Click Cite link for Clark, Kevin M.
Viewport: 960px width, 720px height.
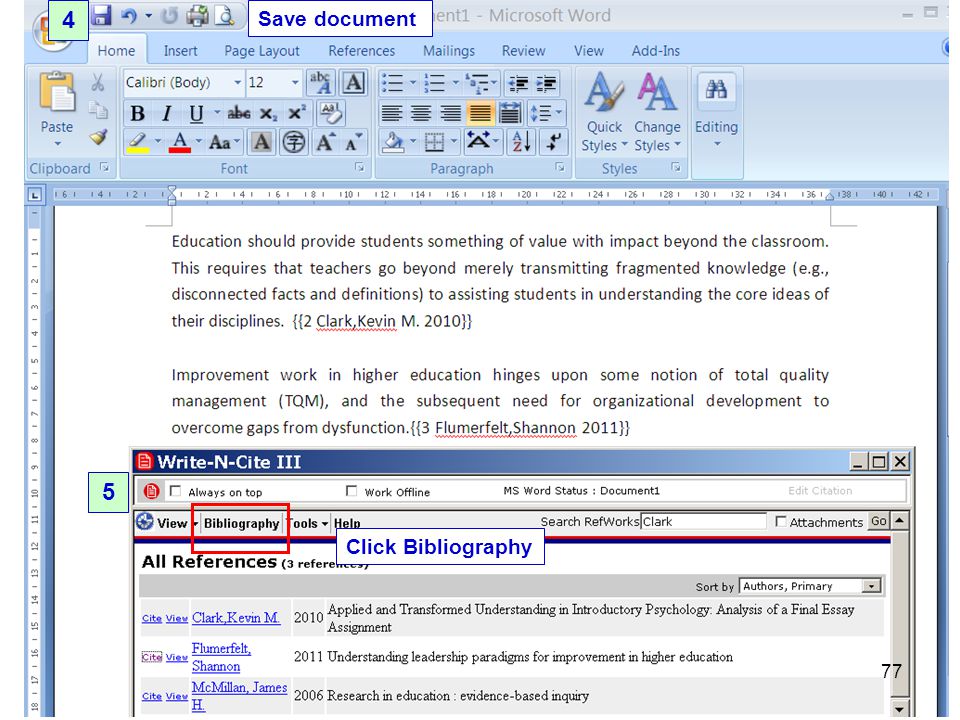[151, 618]
